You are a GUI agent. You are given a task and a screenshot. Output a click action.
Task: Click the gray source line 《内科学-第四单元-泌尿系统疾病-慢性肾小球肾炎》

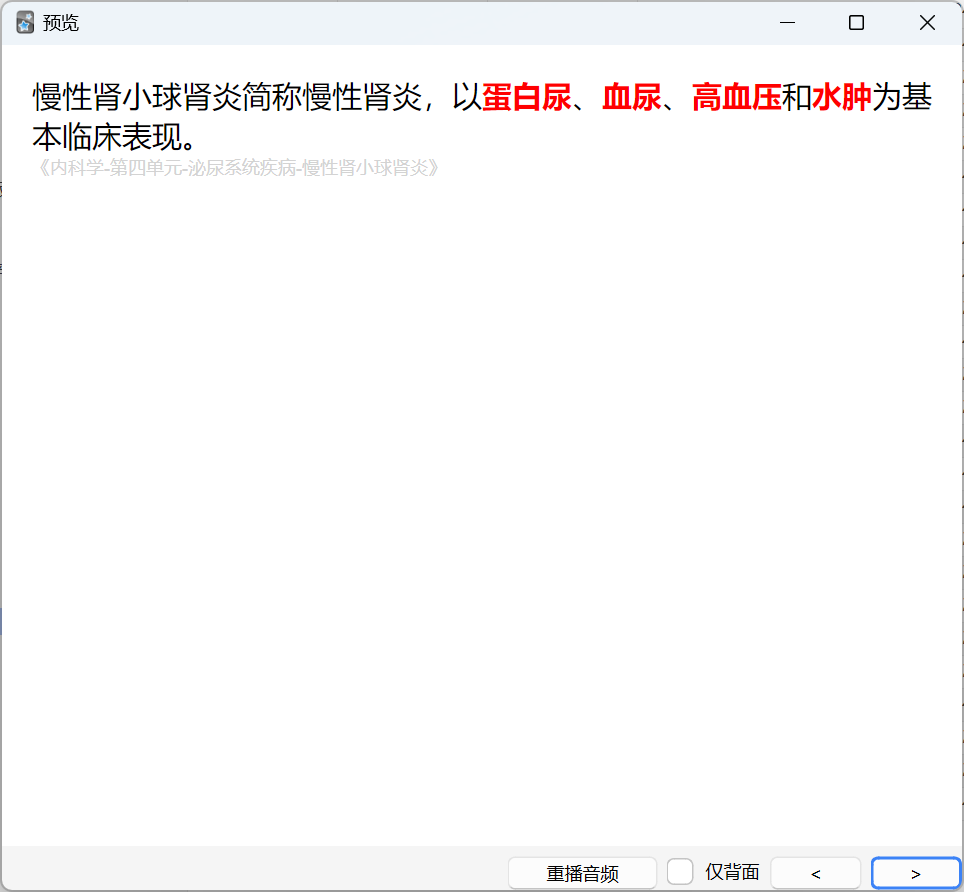pos(237,168)
